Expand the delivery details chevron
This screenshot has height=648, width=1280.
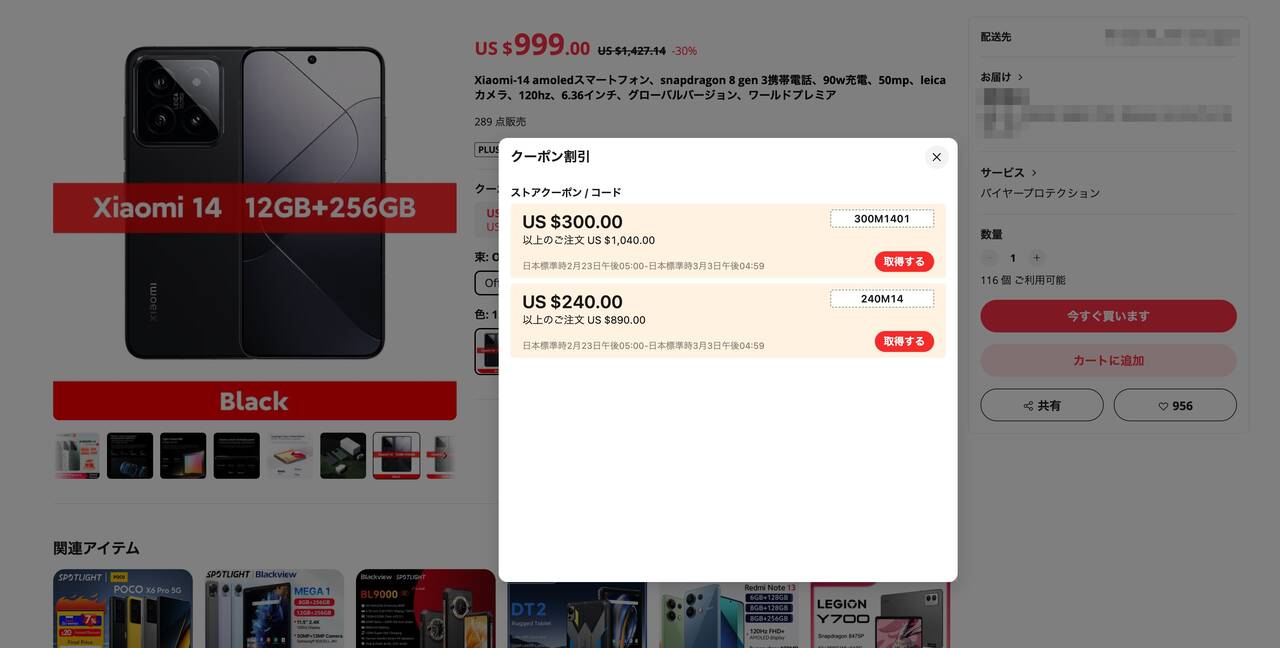(x=1020, y=77)
